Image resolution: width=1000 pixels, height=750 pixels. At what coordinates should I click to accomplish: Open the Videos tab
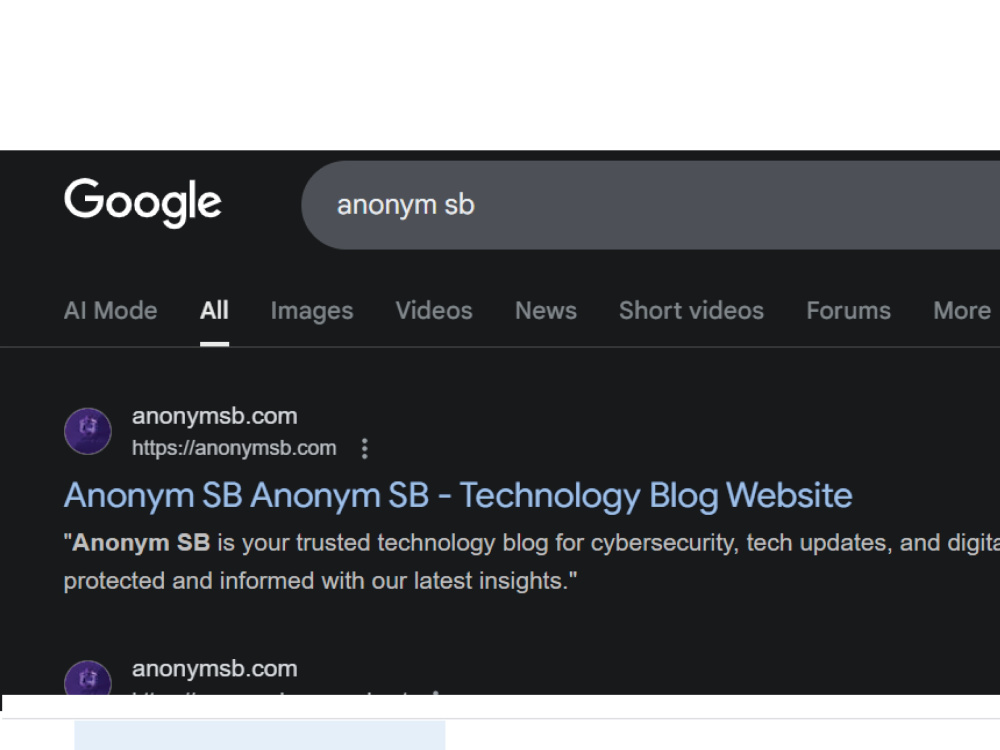pyautogui.click(x=434, y=311)
